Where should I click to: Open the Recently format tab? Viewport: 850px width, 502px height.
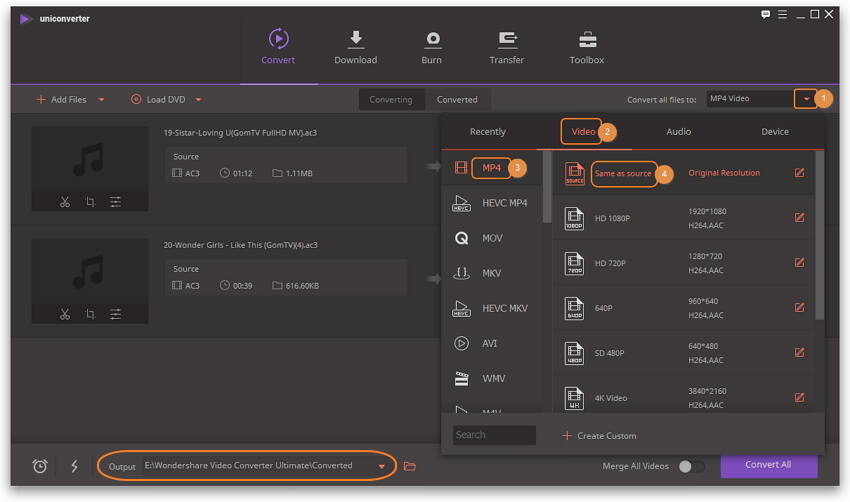coord(488,132)
